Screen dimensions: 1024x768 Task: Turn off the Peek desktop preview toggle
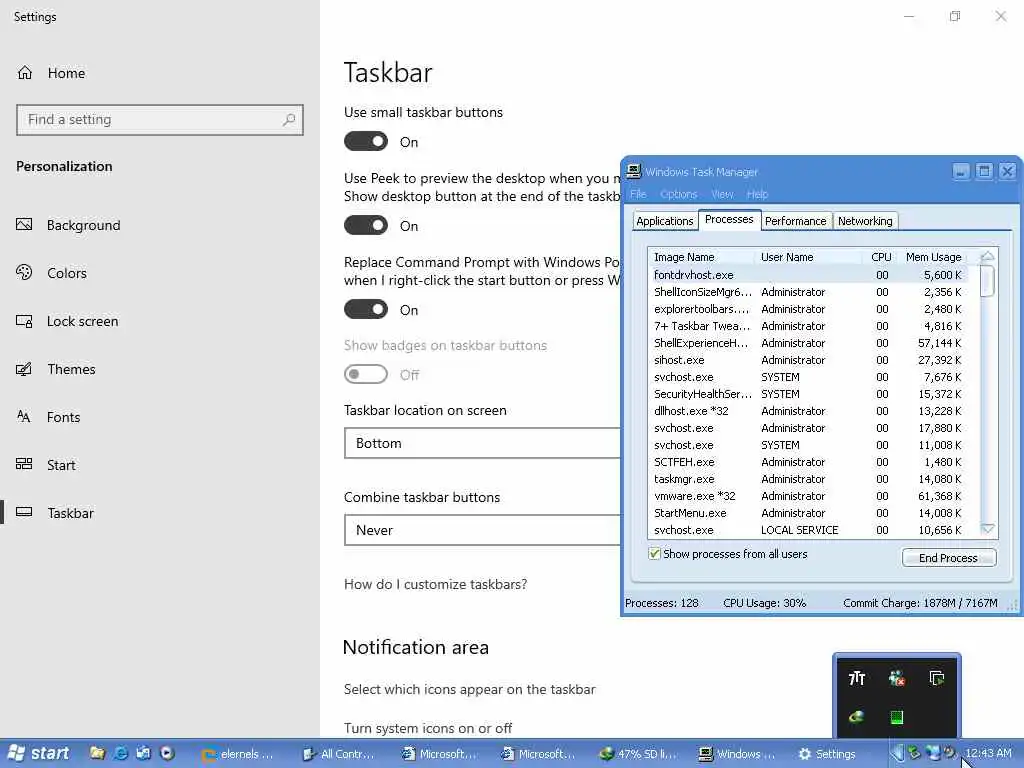[366, 225]
